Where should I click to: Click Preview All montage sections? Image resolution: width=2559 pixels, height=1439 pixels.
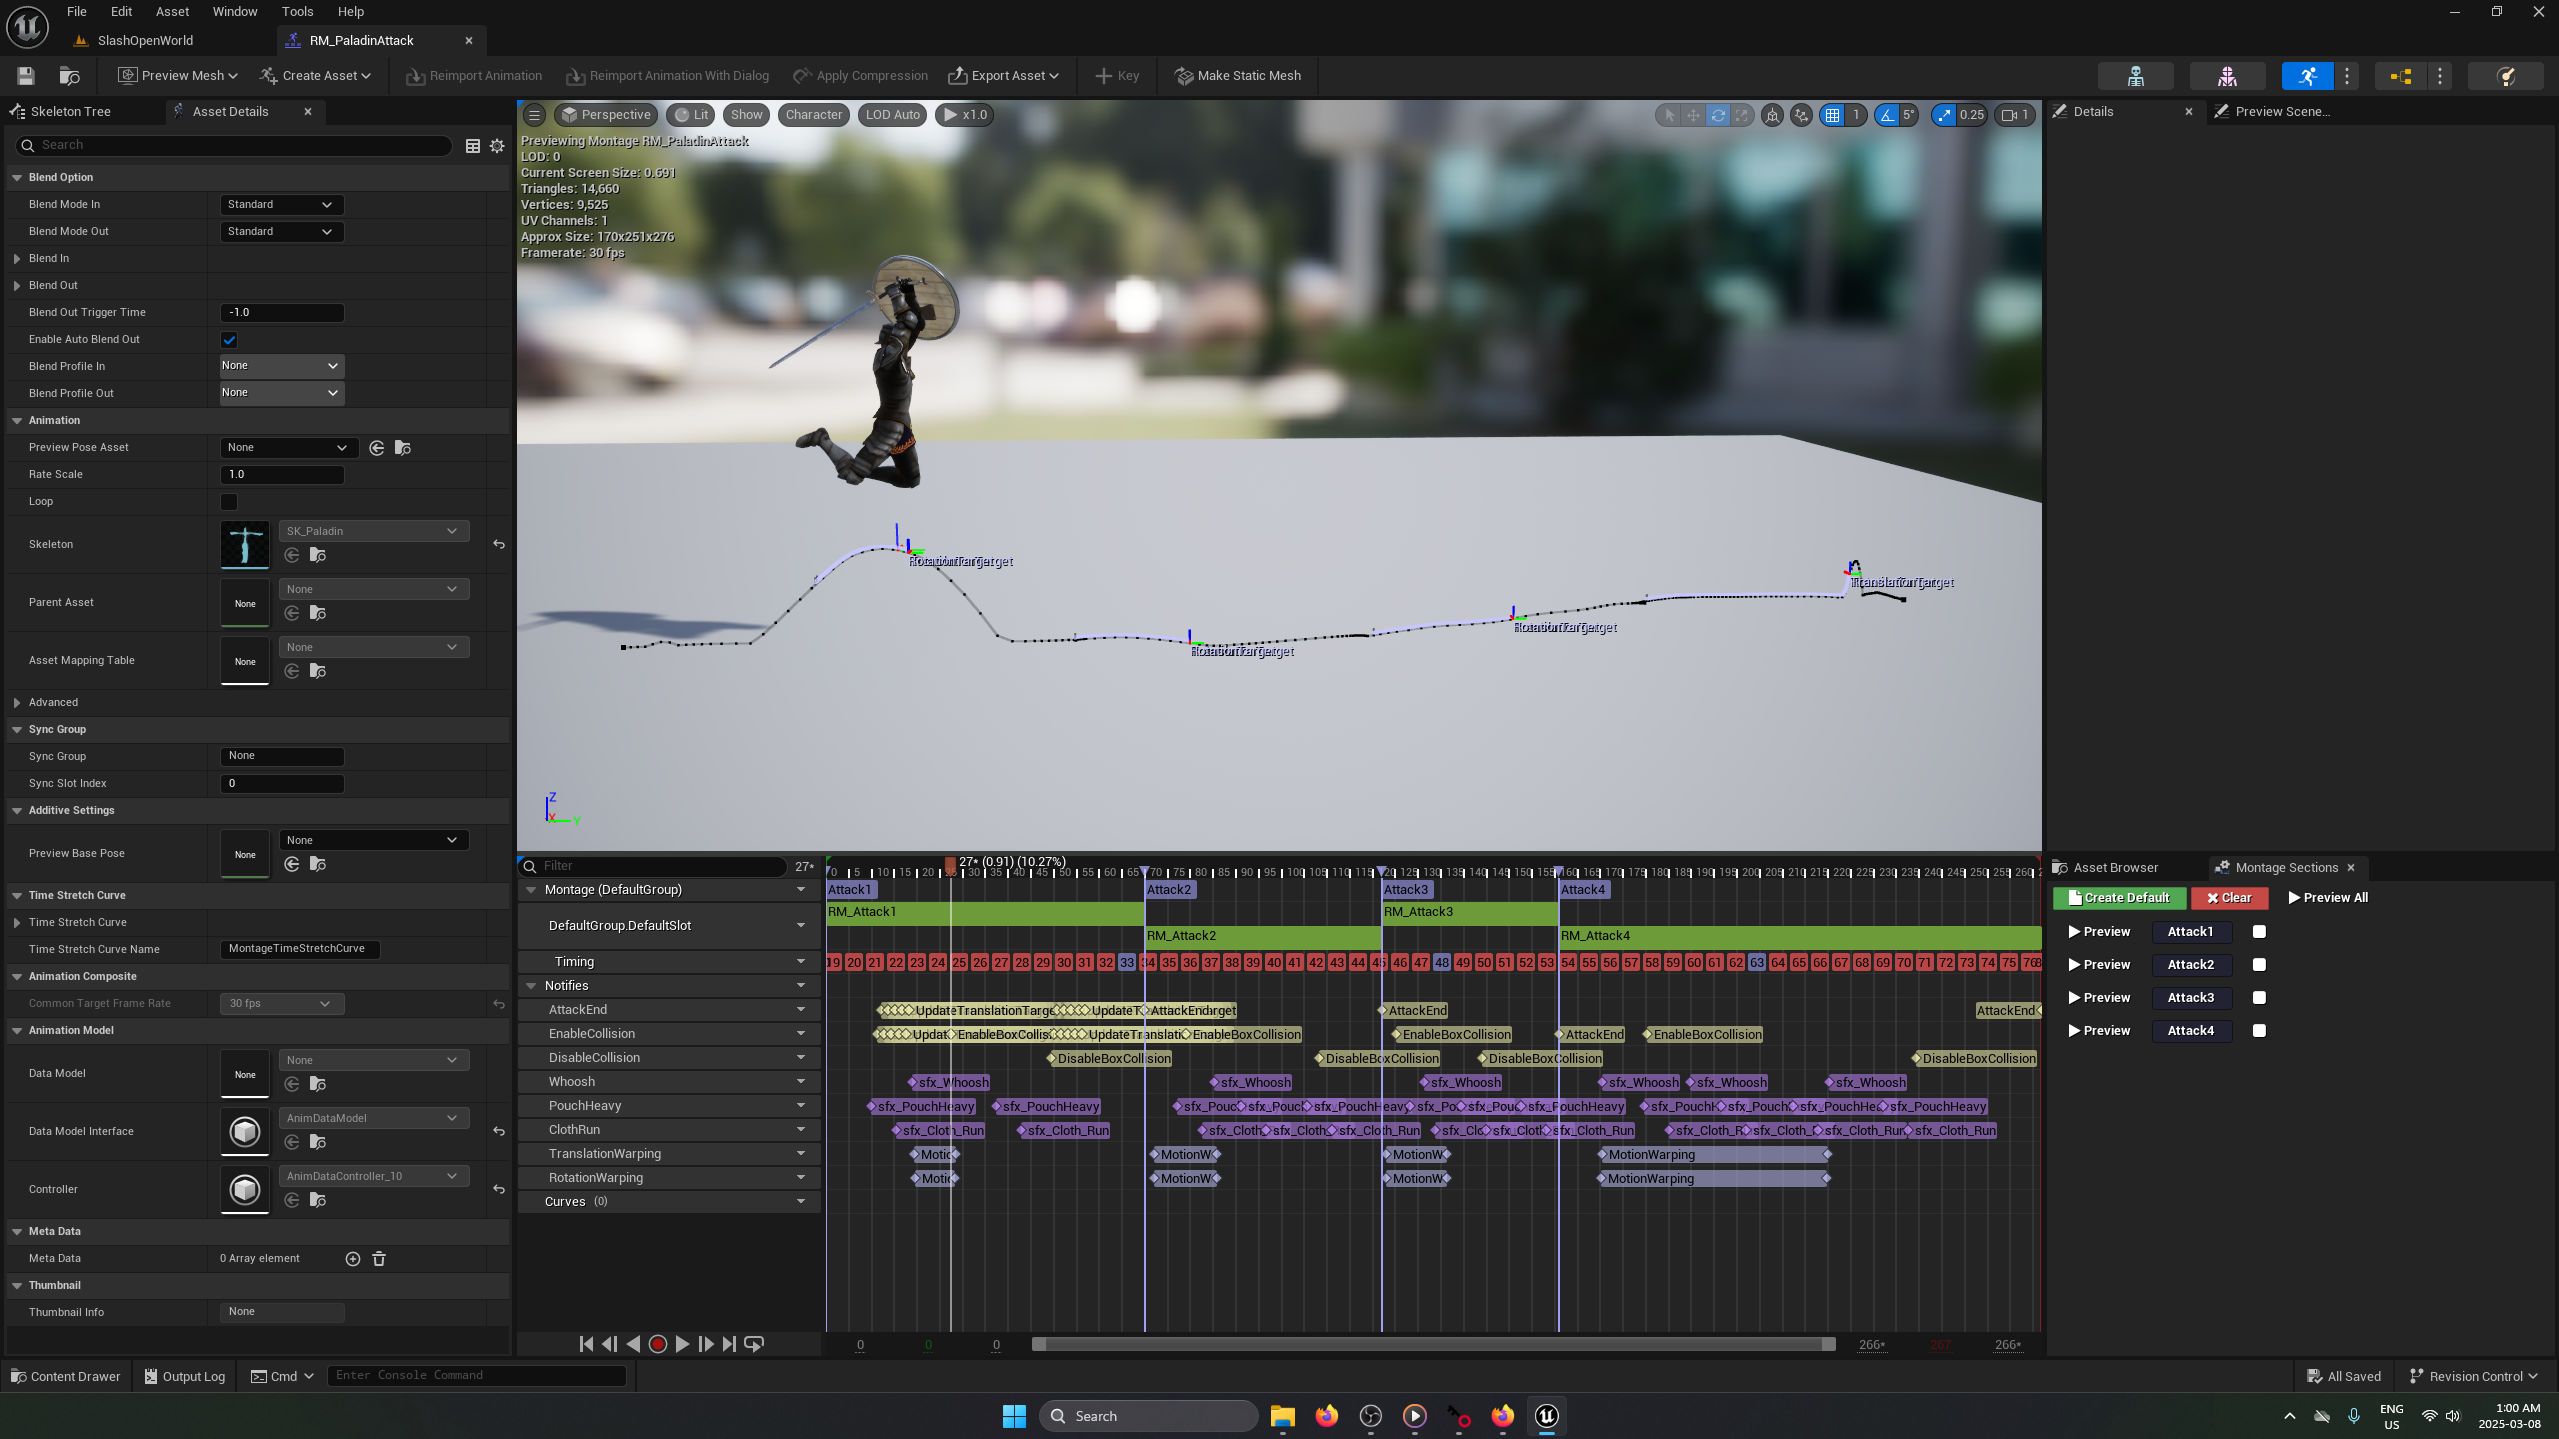(x=2328, y=898)
